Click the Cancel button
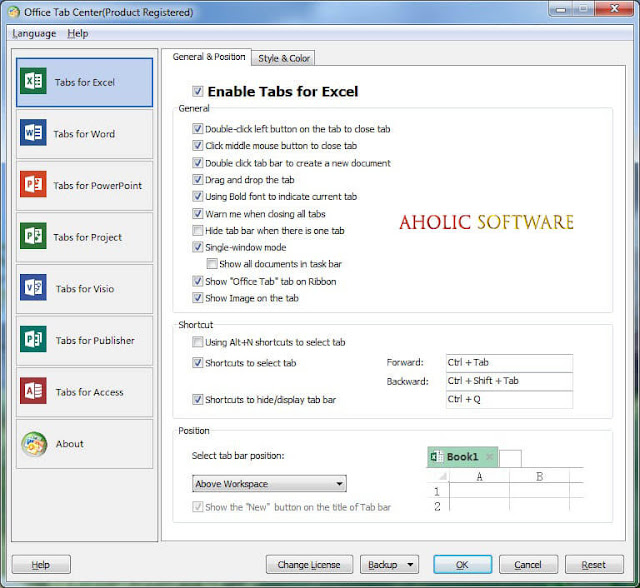Screen dimensions: 640x588 tap(528, 565)
